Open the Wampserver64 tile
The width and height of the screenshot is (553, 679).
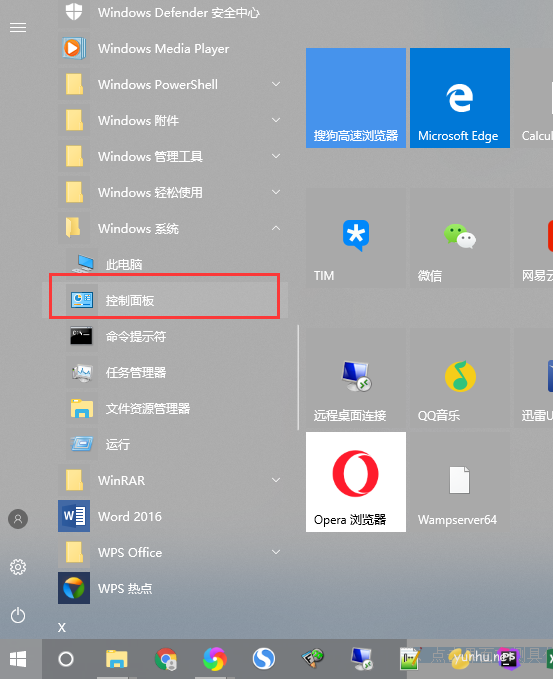460,482
